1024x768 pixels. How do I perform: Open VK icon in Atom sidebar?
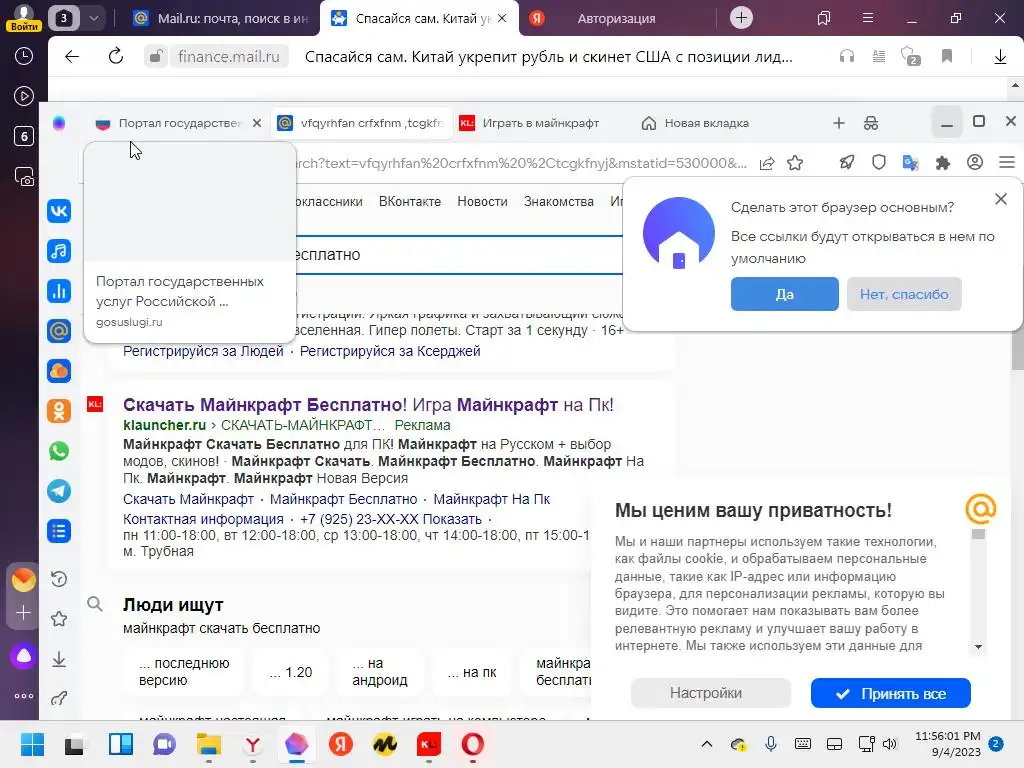pos(59,211)
